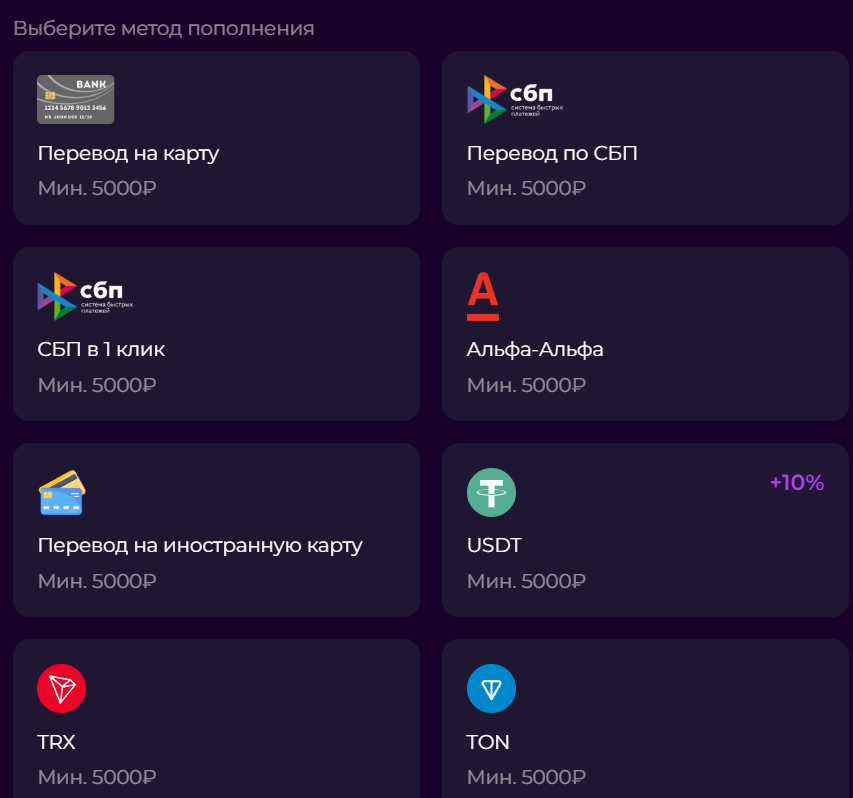Screen dimensions: 853x798
Task: Click the red TRX Tron icon
Action: (x=62, y=688)
